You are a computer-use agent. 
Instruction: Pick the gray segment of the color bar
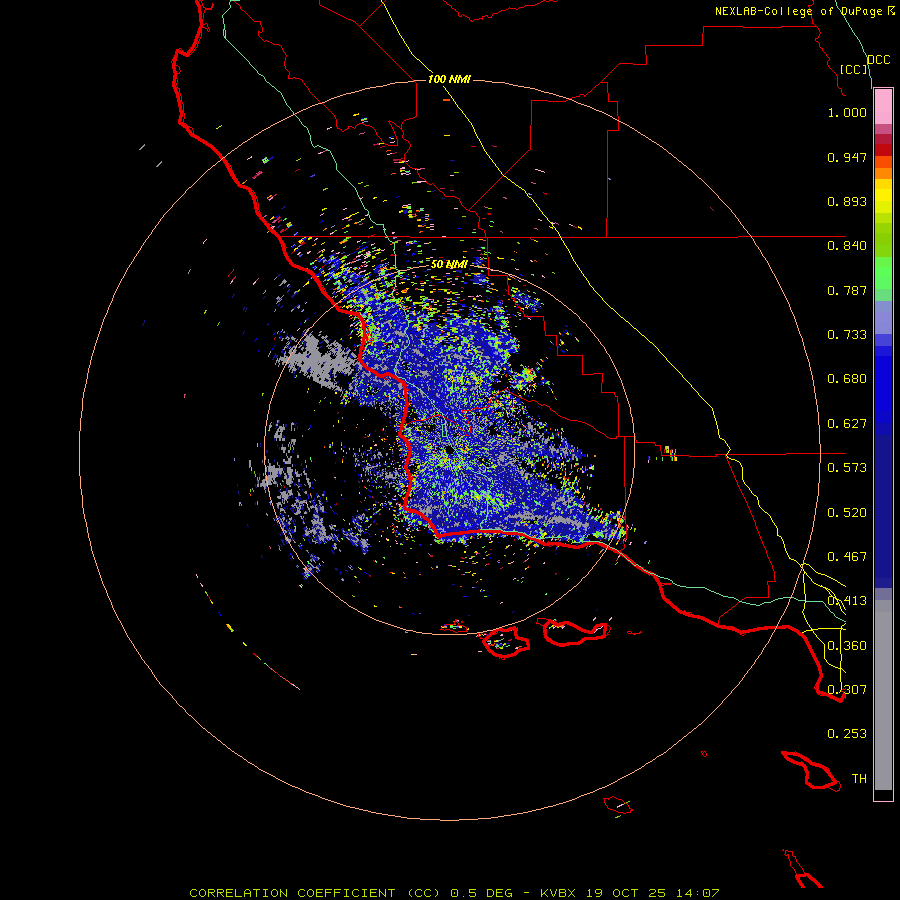883,695
